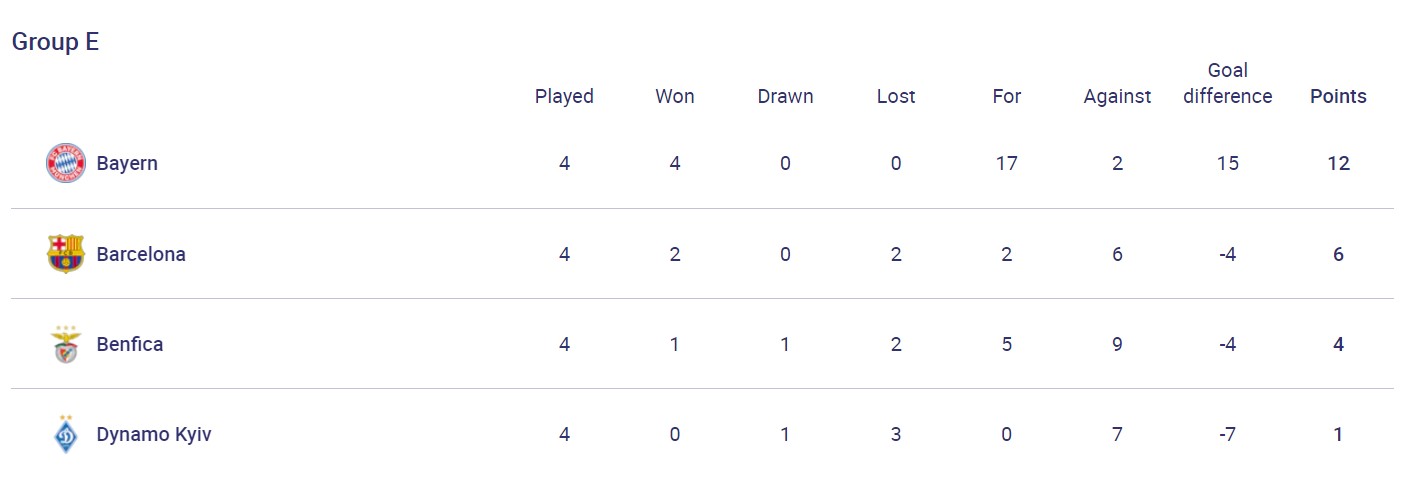
Task: Click Bayern's points total of 12
Action: [x=1338, y=163]
